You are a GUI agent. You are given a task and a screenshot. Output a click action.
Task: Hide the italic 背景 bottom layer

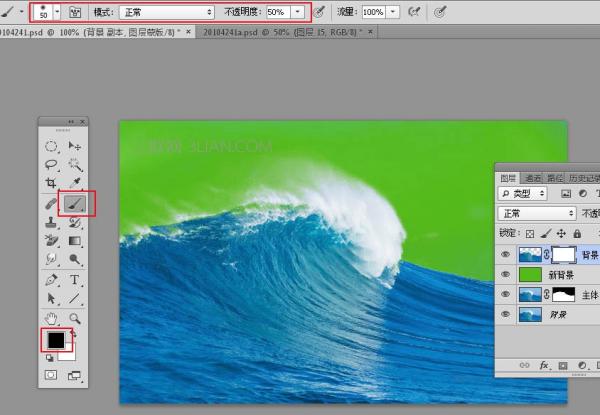(x=505, y=314)
